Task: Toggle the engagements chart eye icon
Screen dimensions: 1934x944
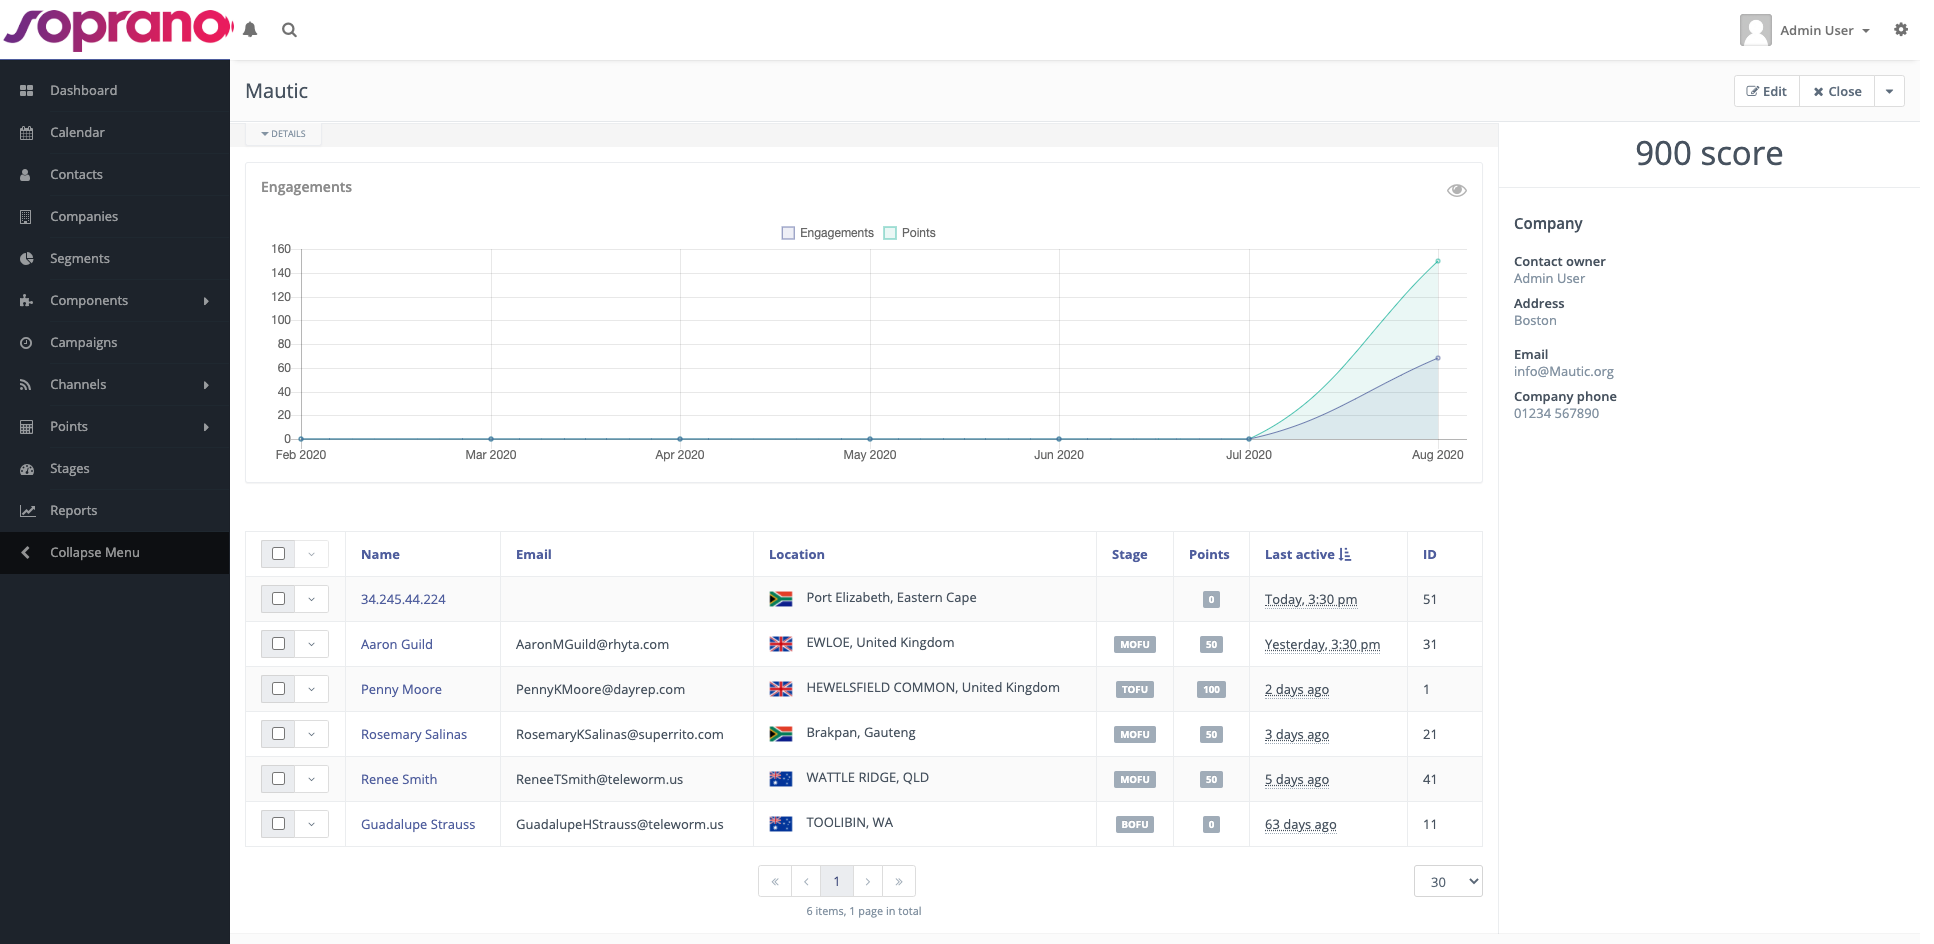Action: tap(1456, 190)
